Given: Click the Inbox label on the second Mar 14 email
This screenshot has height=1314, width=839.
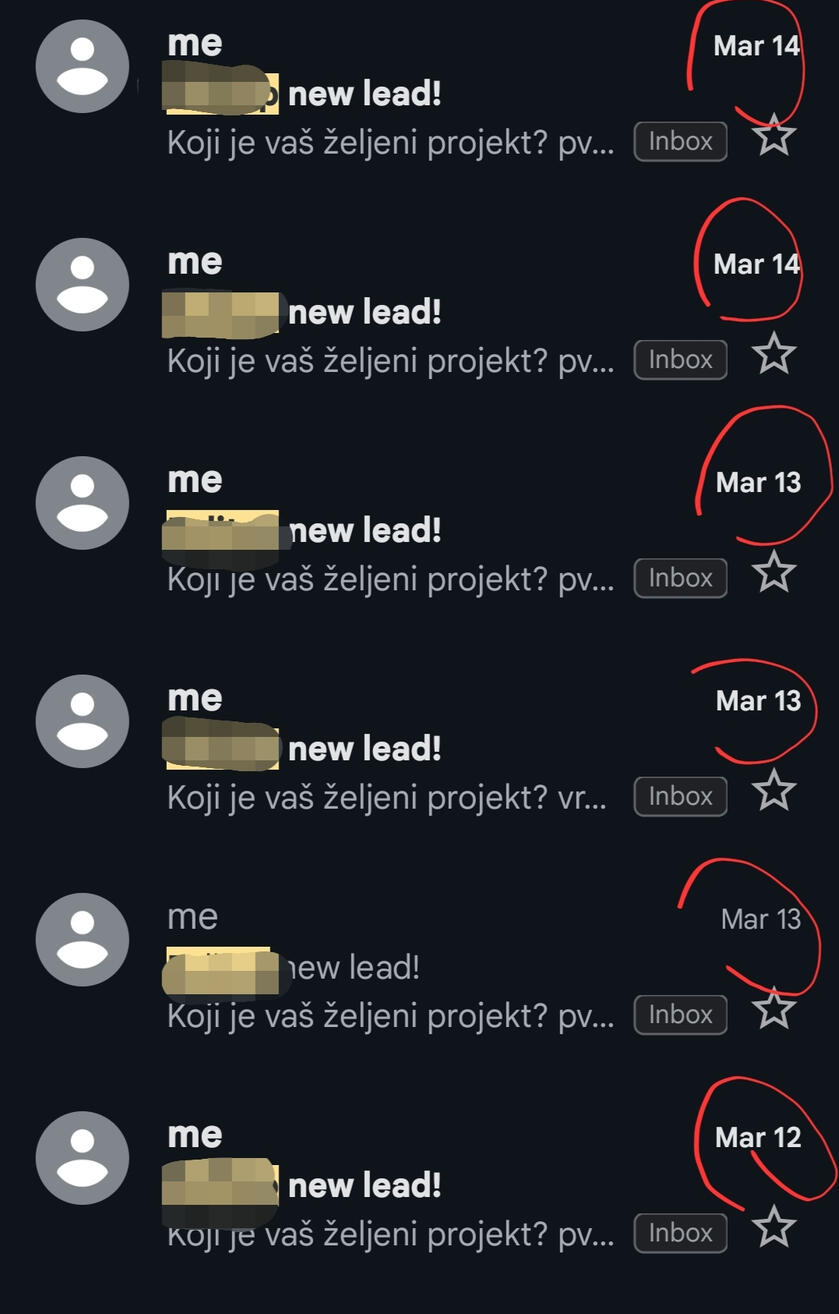Looking at the screenshot, I should coord(680,359).
